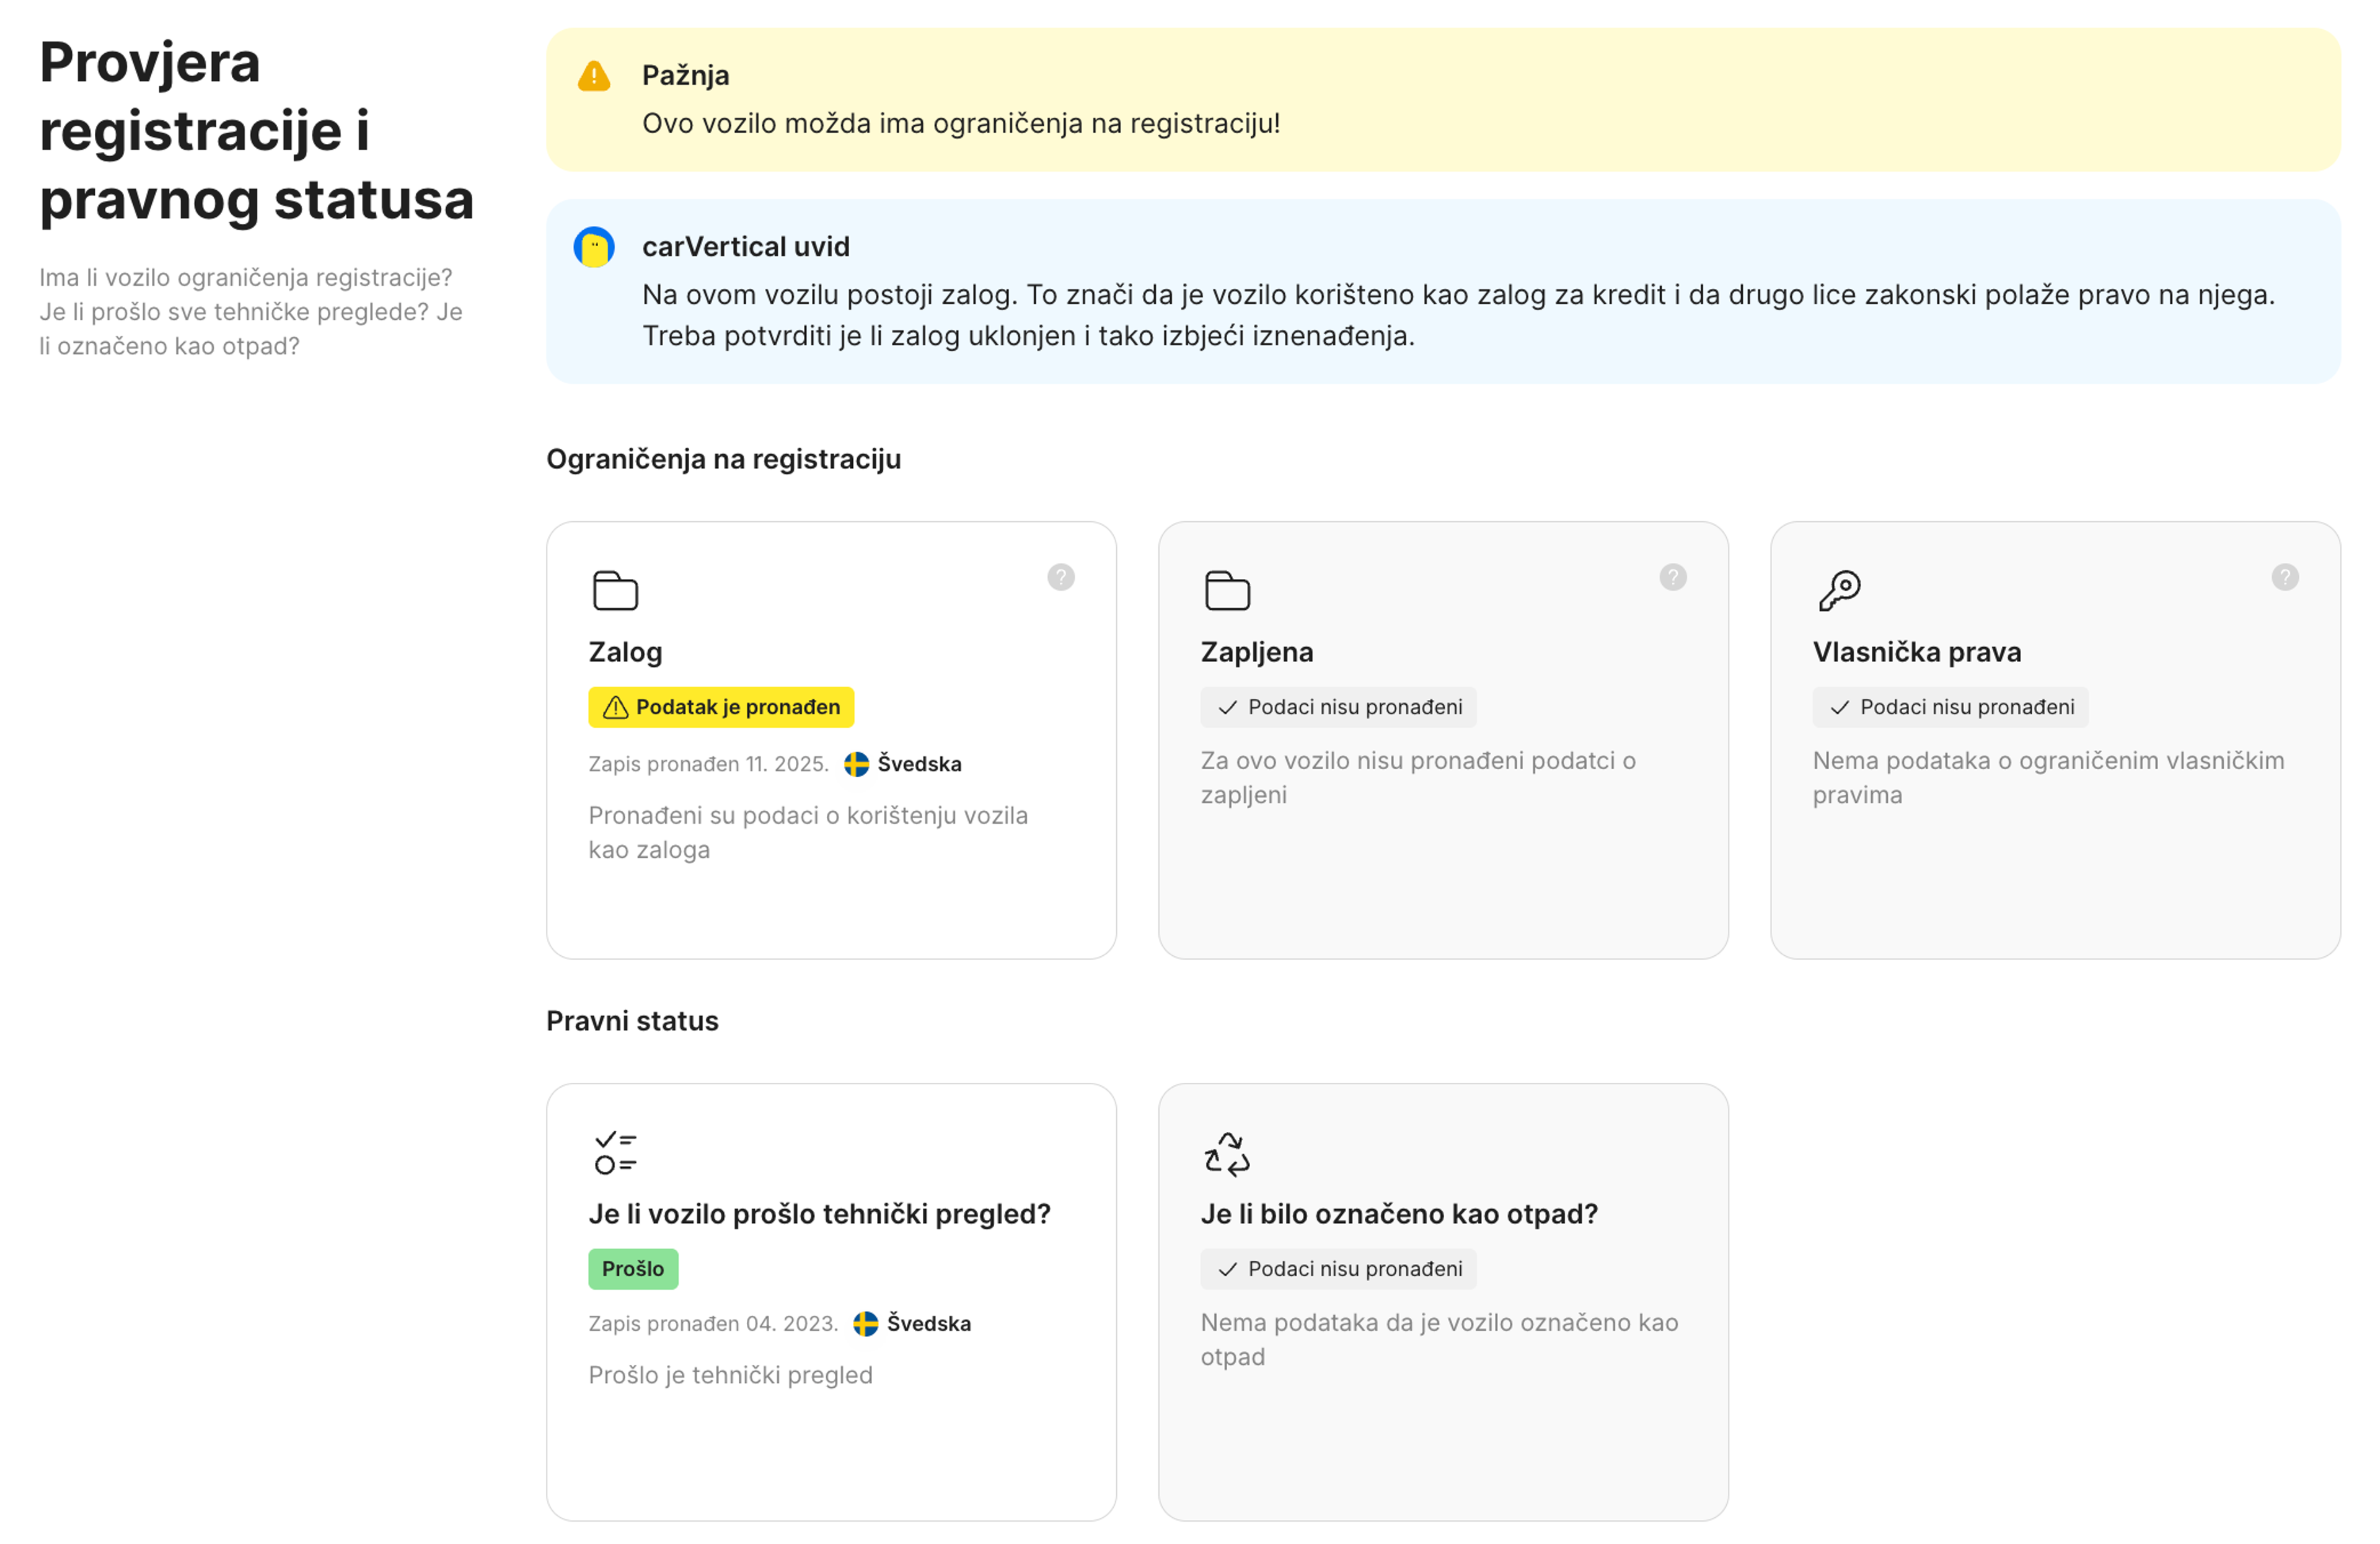Click the help icon on Zalog card
The image size is (2380, 1544).
pyautogui.click(x=1061, y=577)
